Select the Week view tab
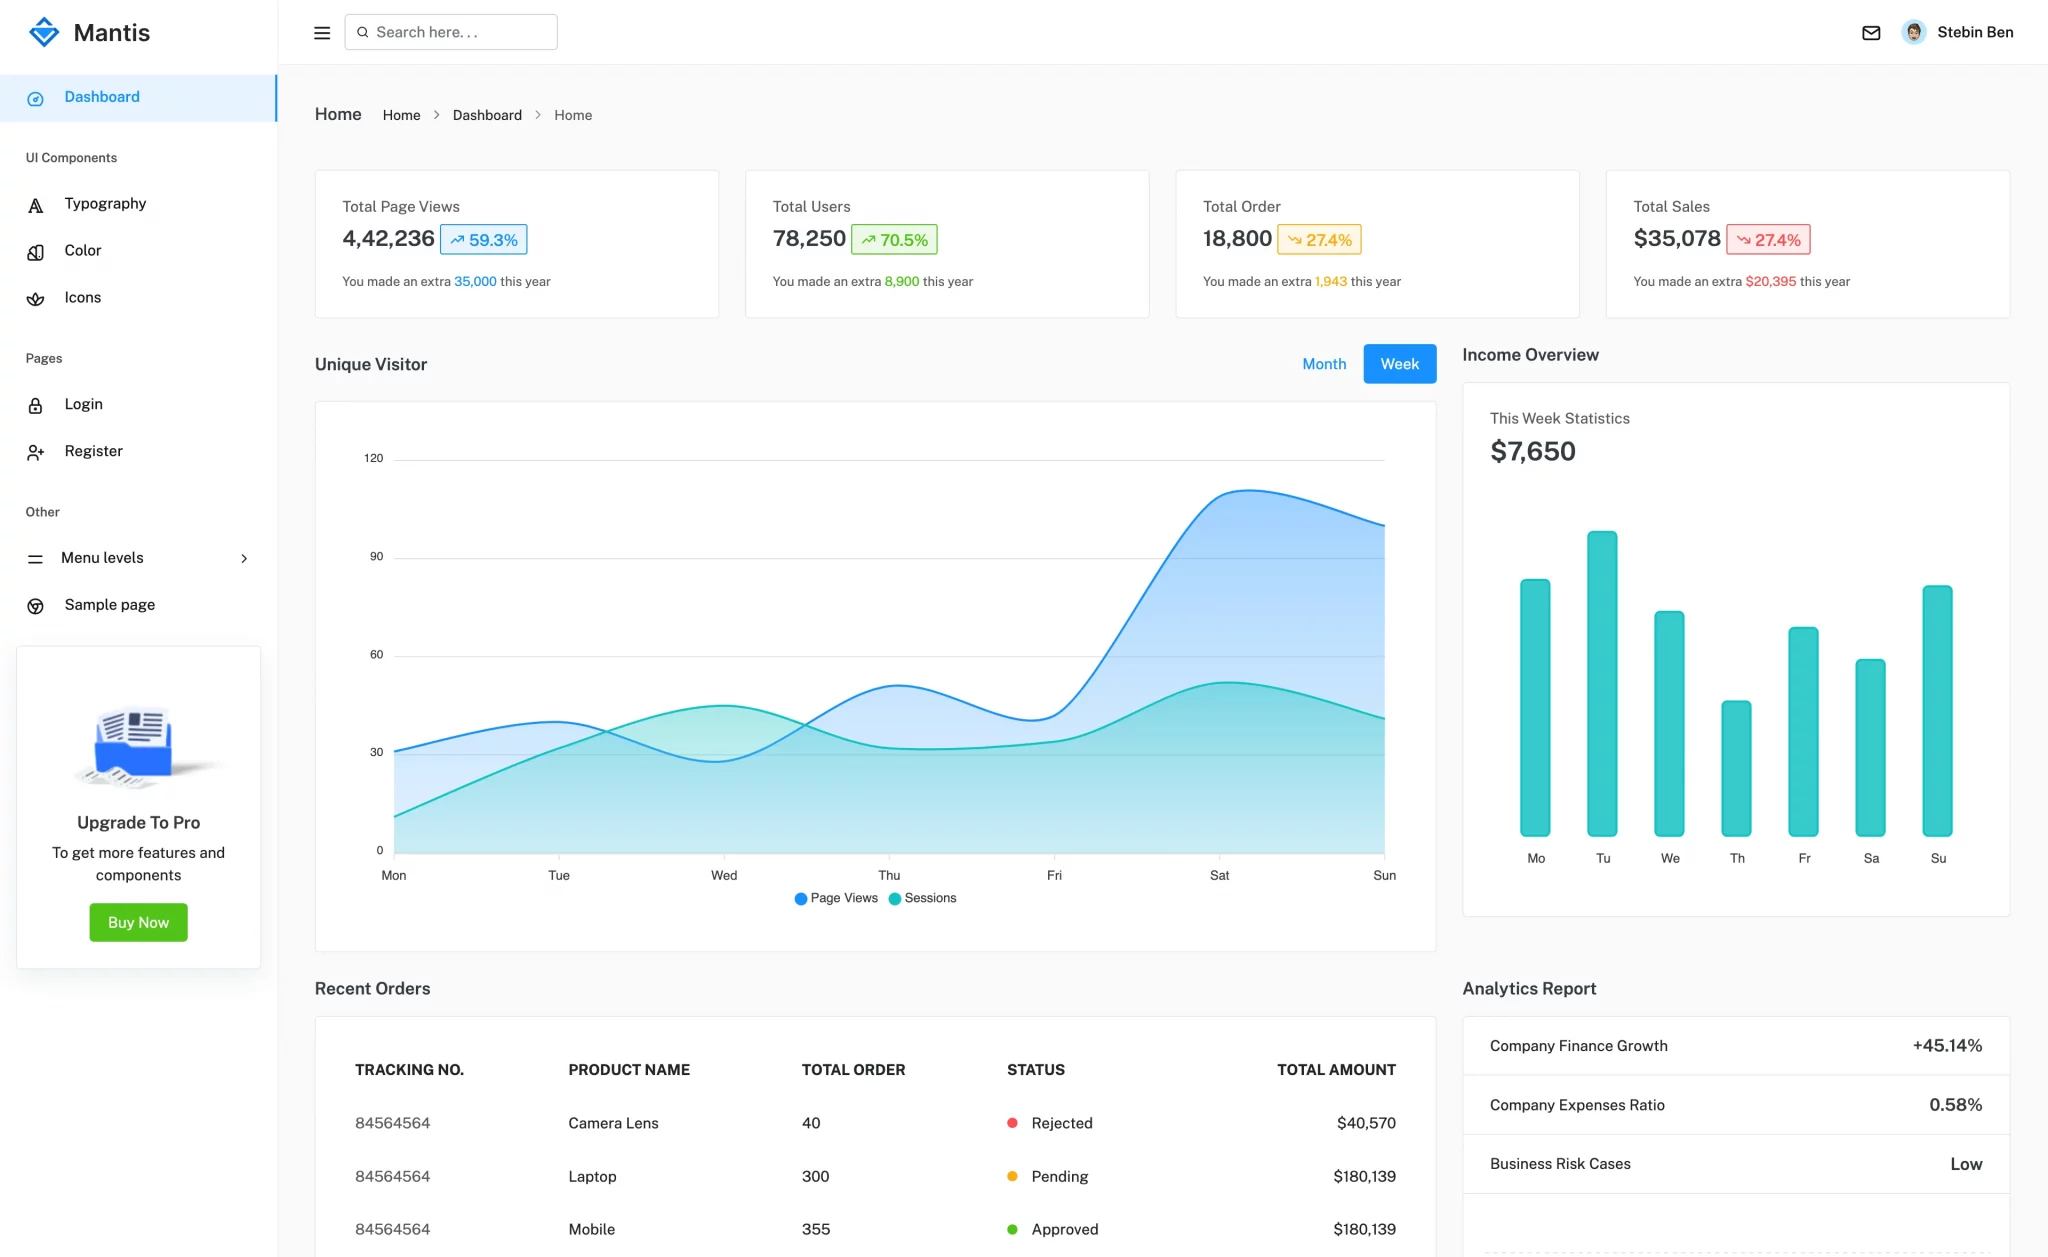2048x1257 pixels. [1399, 363]
